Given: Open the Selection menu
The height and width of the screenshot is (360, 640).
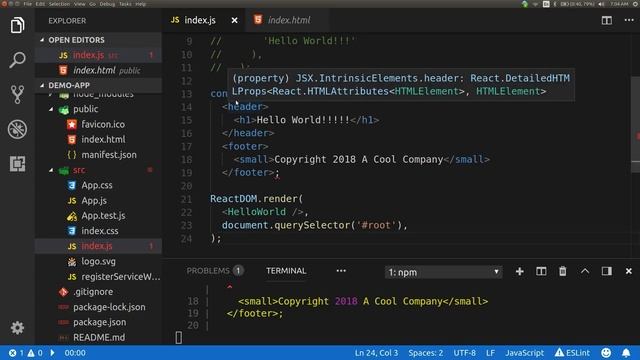Looking at the screenshot, I should coord(59,4).
